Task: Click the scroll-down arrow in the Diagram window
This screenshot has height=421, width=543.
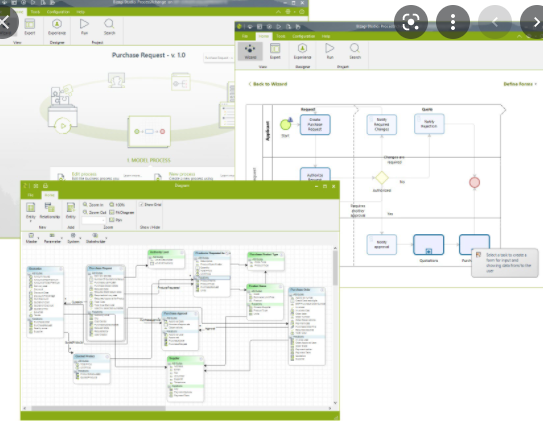Action: point(335,403)
